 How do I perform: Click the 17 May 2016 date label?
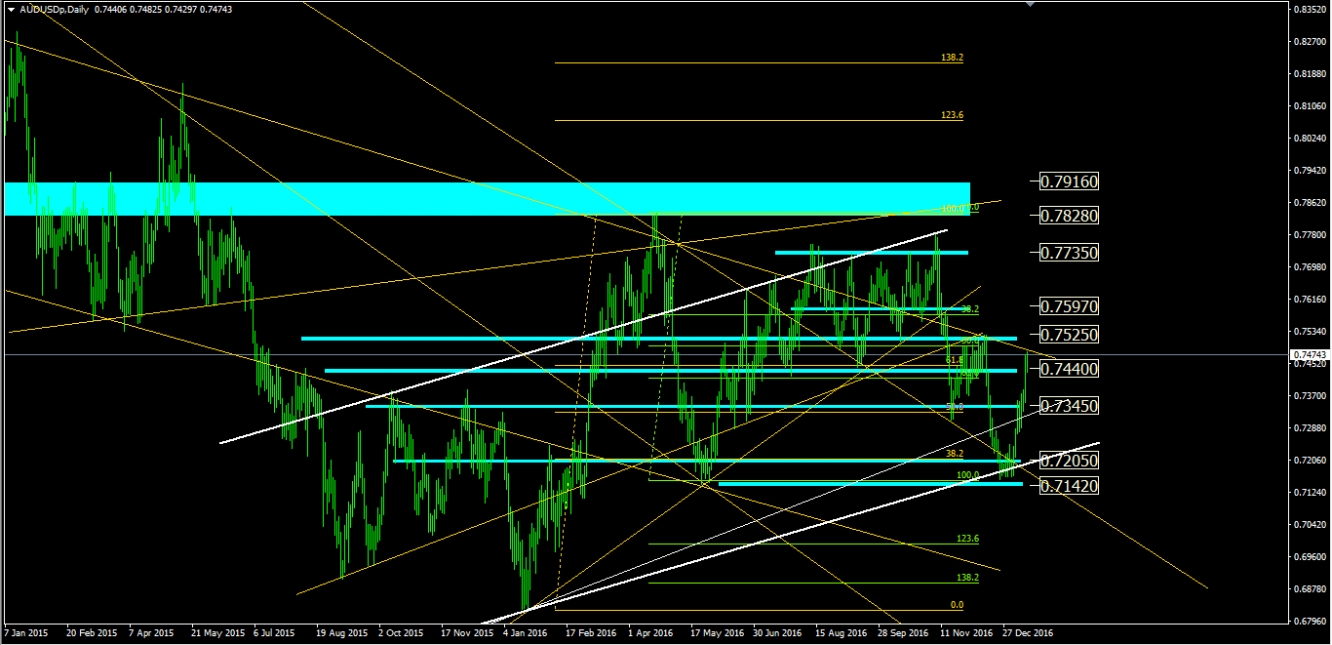tap(717, 633)
